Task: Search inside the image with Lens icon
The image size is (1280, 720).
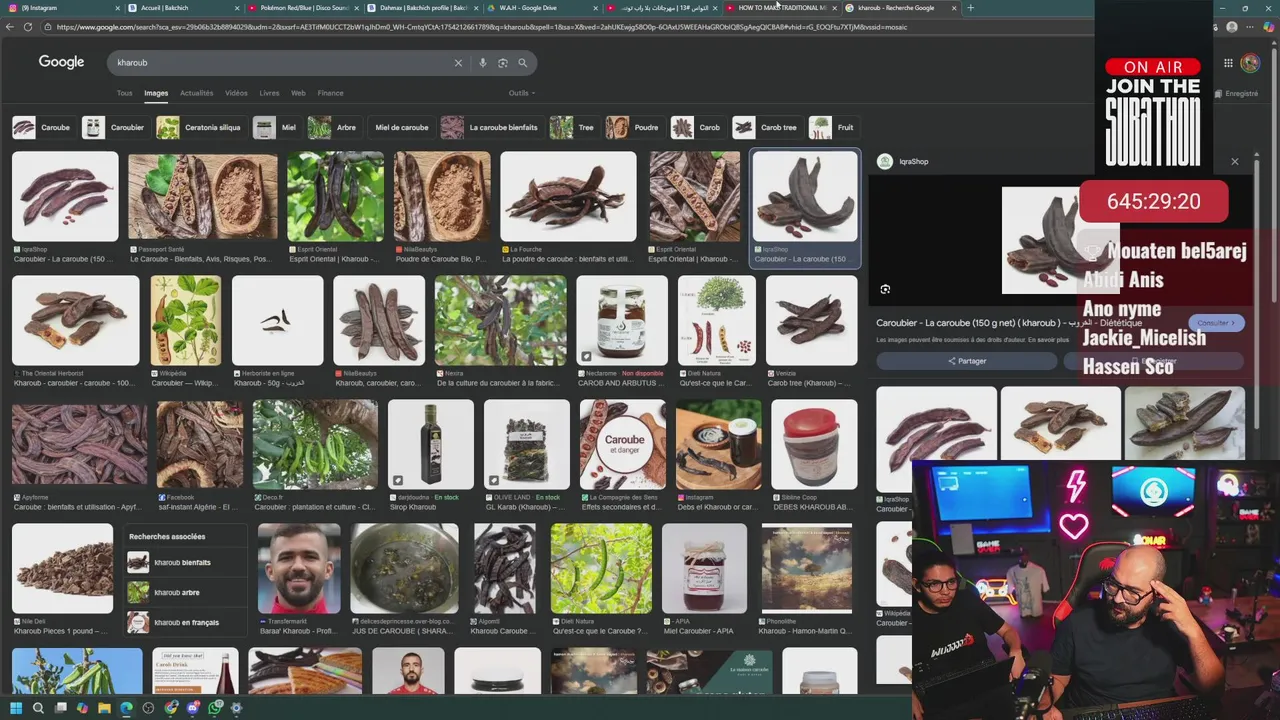Action: [x=885, y=289]
